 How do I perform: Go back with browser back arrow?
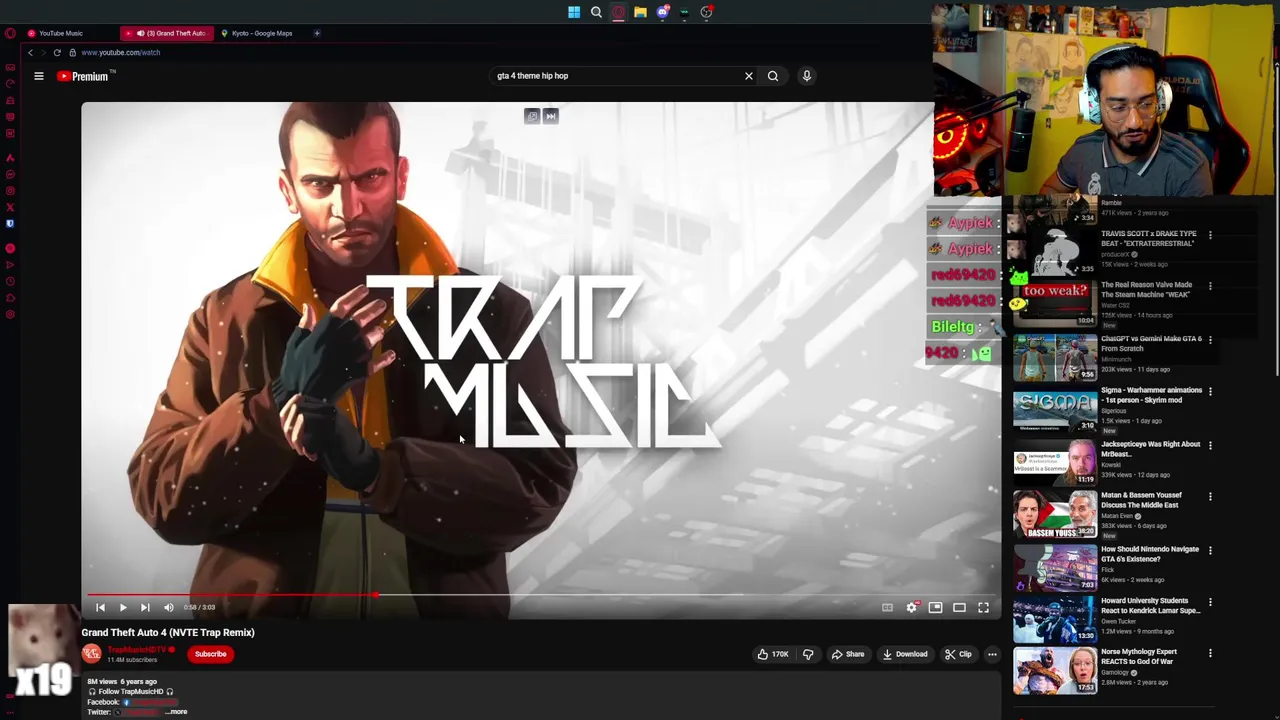(x=31, y=52)
